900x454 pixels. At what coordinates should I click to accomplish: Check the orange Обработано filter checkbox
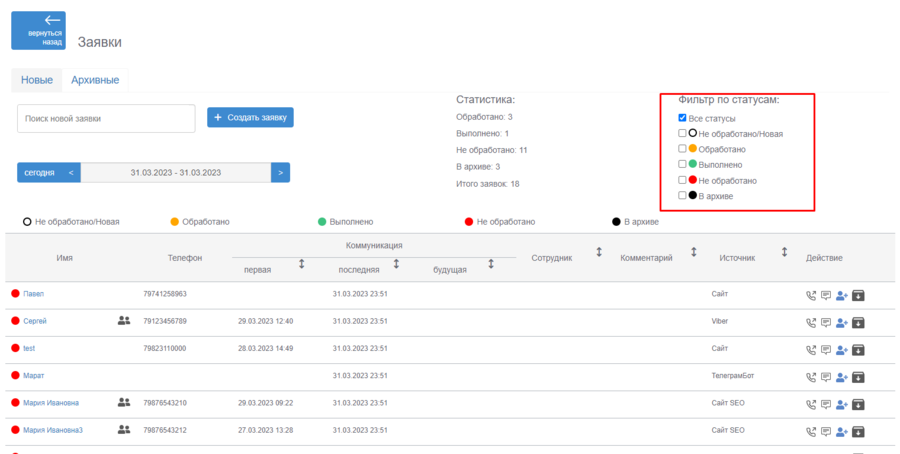coord(682,149)
